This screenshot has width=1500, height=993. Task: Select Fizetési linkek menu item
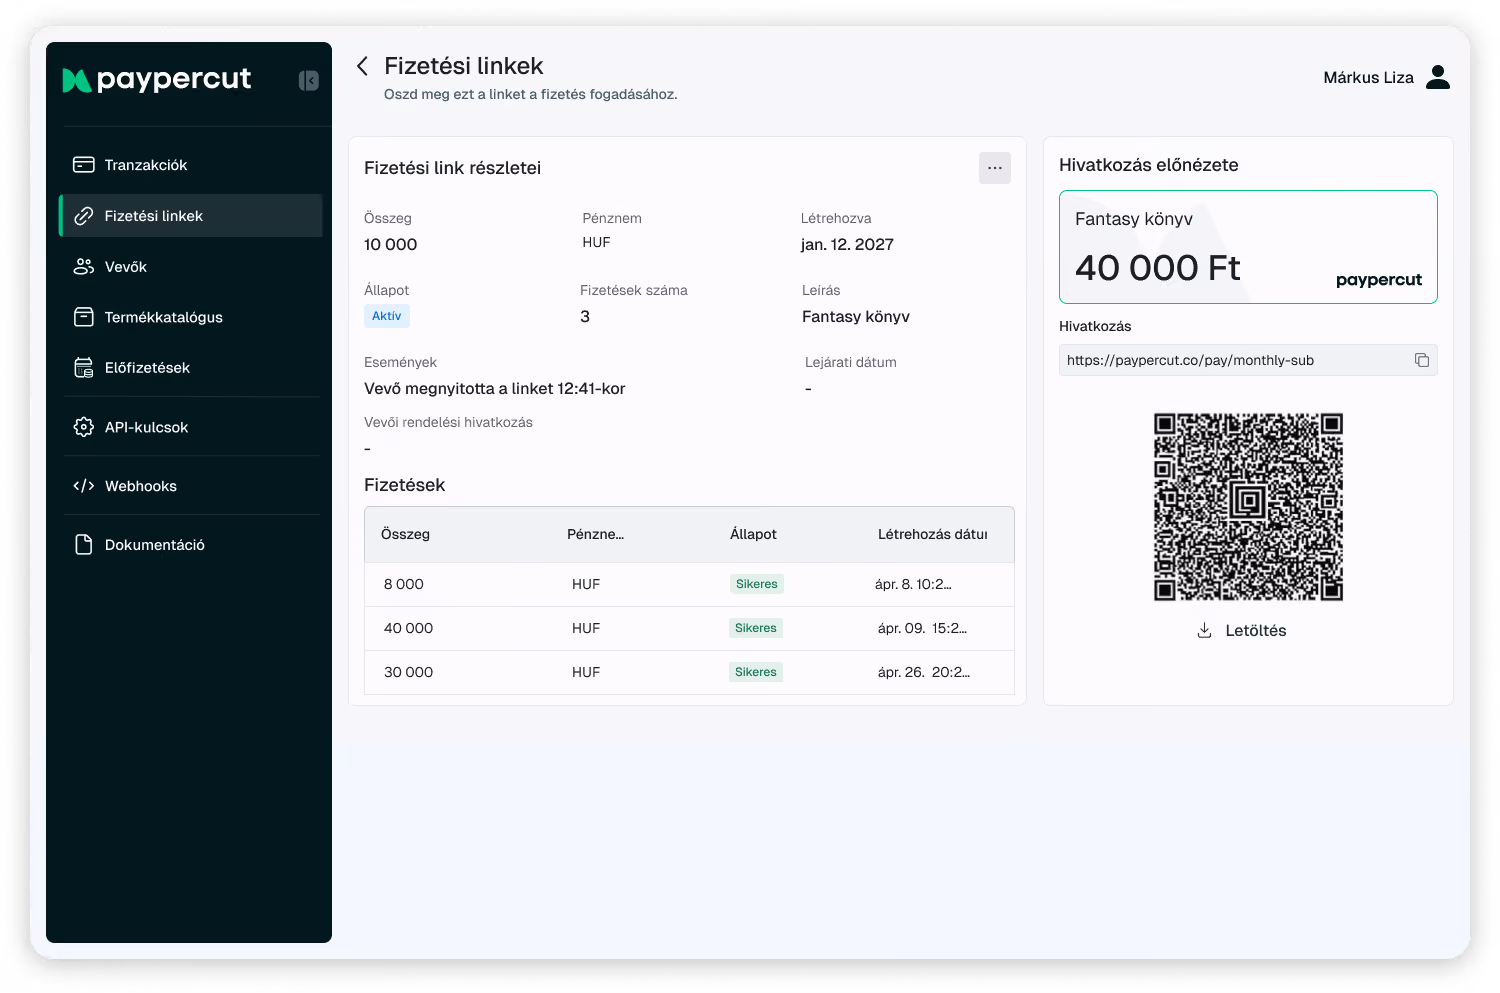pos(191,216)
